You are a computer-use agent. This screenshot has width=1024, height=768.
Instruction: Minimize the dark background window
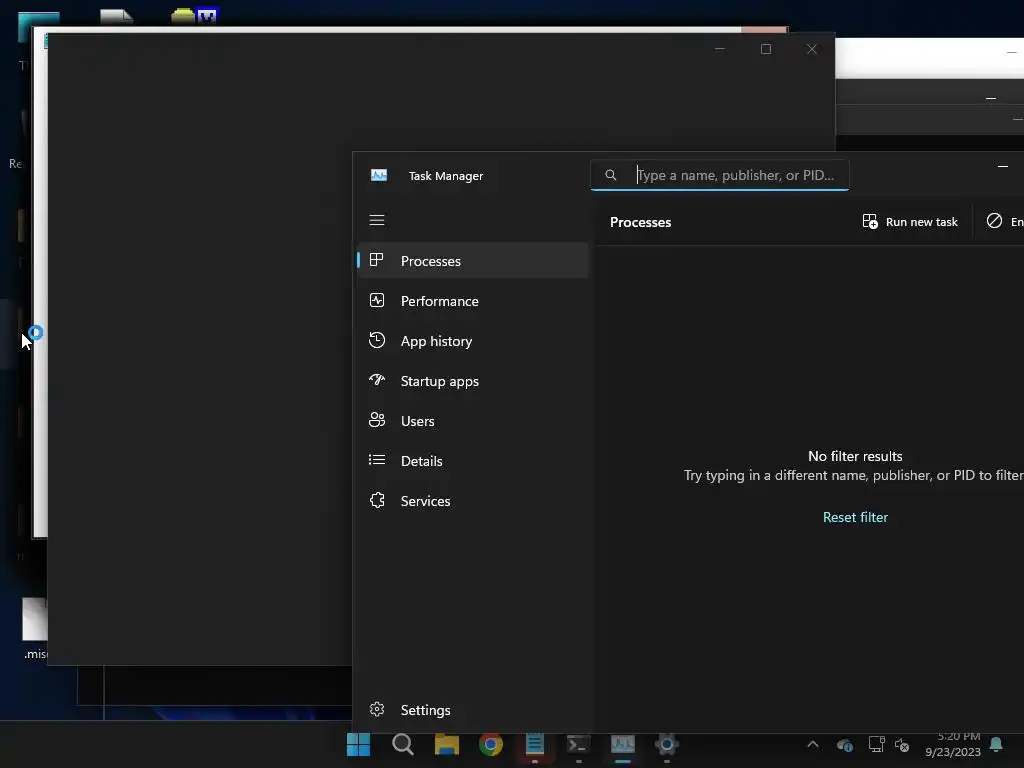tap(720, 49)
